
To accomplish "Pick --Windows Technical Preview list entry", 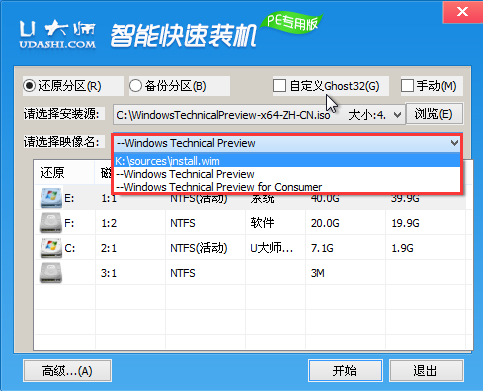I will click(287, 174).
